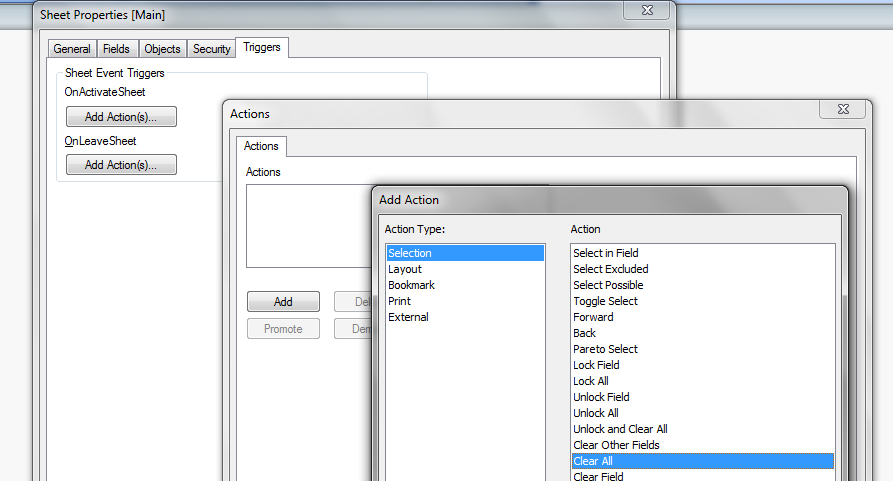The height and width of the screenshot is (481, 893).
Task: Select the Select Excluded action
Action: (703, 269)
